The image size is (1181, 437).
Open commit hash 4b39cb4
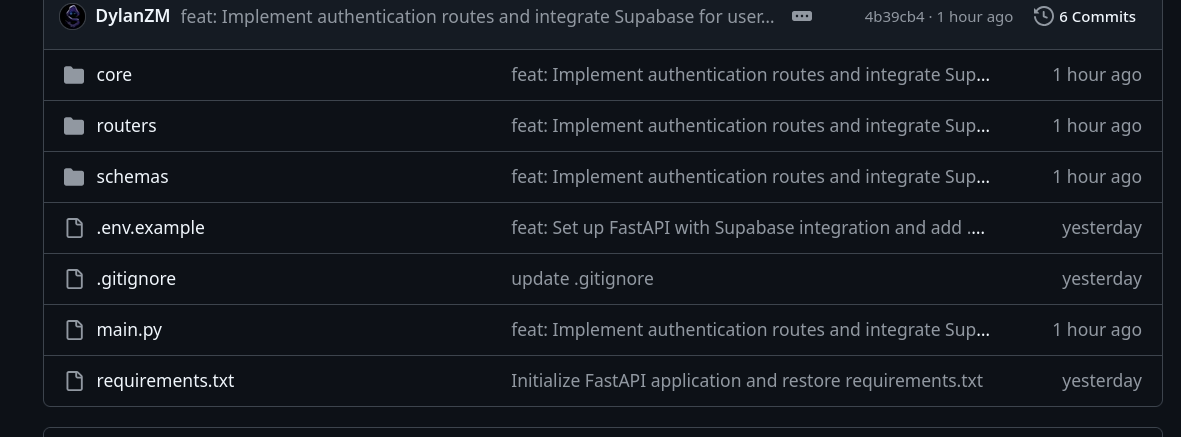(894, 17)
